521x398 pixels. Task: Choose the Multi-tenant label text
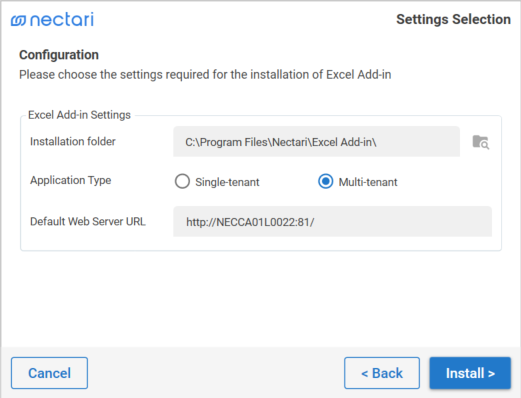(368, 182)
